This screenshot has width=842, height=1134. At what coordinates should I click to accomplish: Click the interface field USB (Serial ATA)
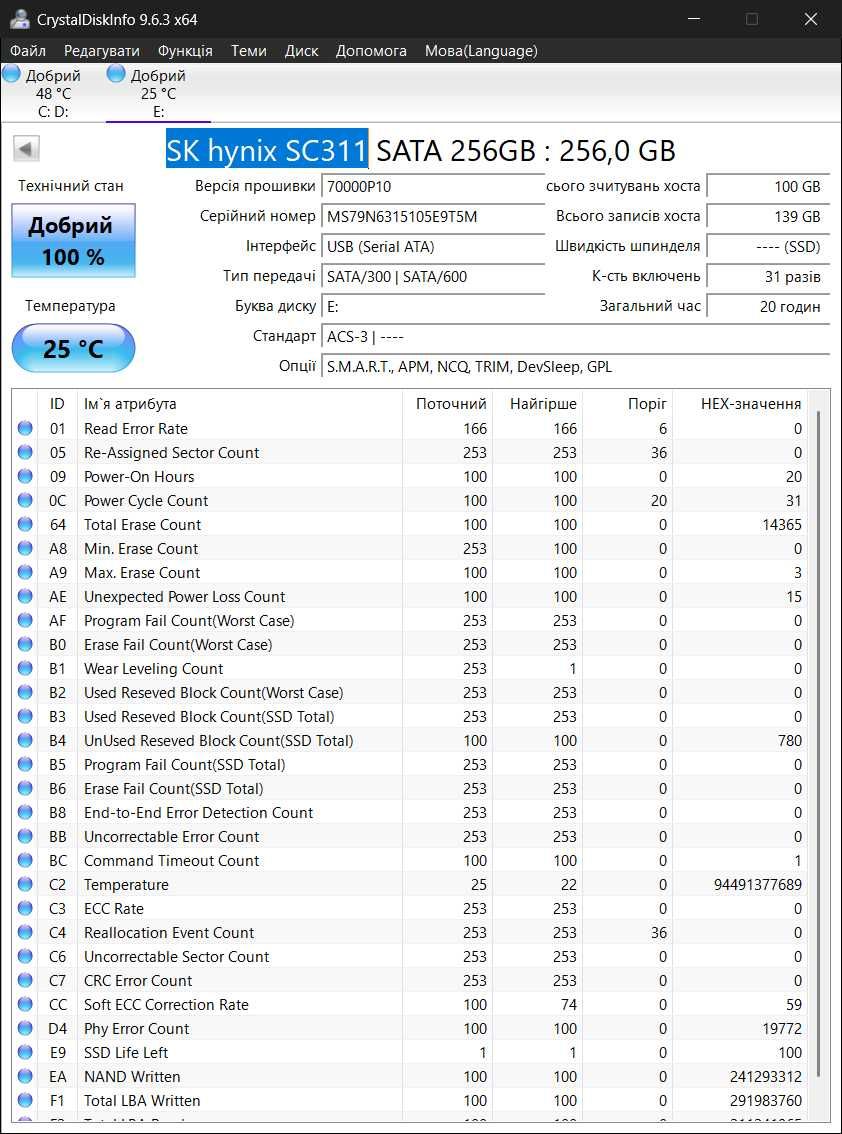tap(433, 247)
